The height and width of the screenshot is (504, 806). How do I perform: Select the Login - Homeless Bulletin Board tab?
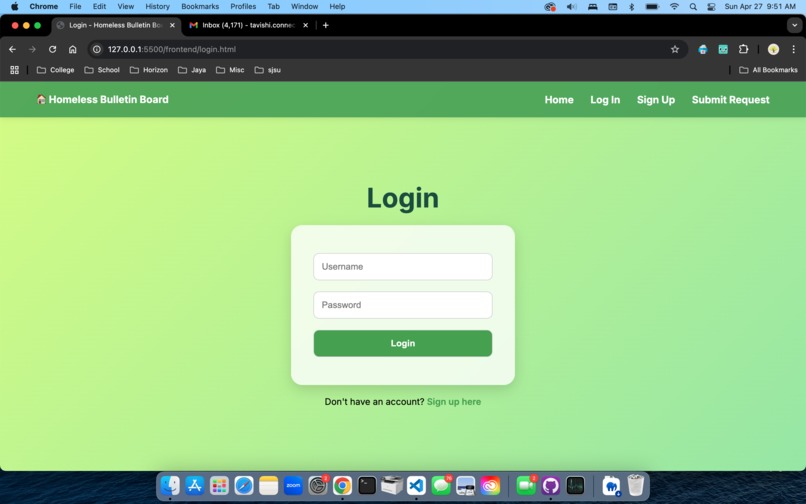(116, 25)
